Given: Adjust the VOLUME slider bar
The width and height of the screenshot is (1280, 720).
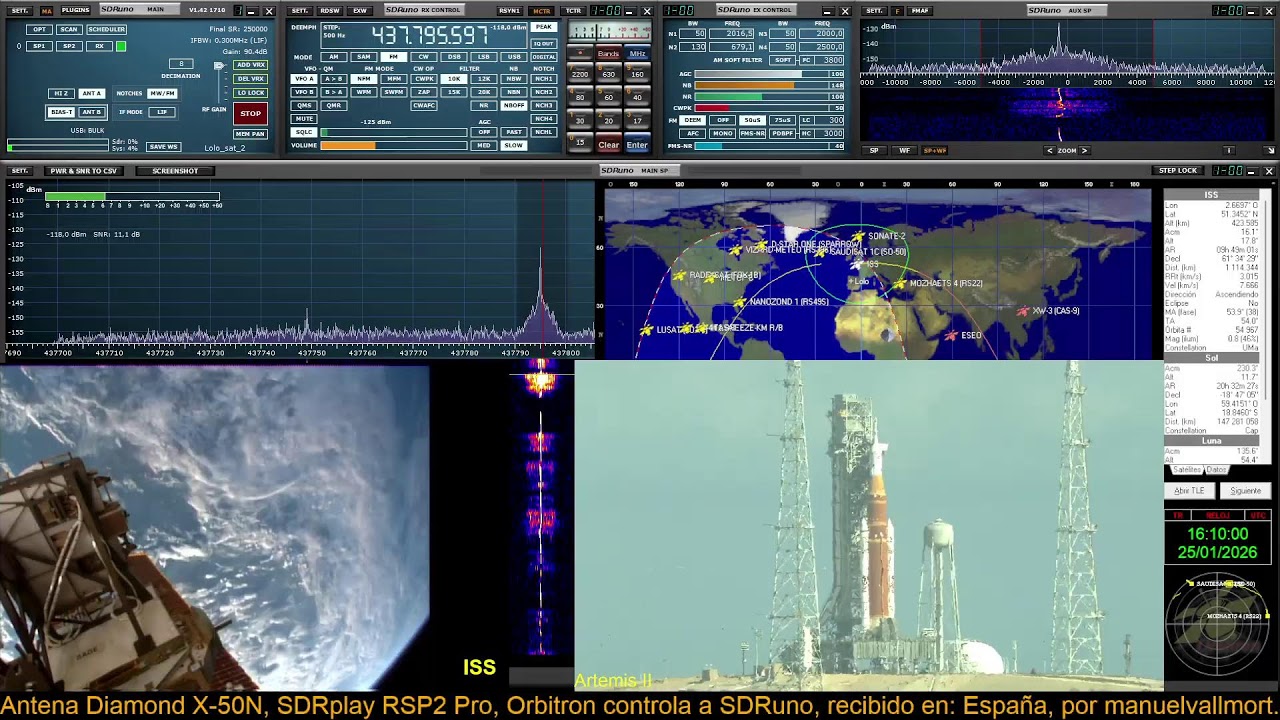Looking at the screenshot, I should (x=393, y=145).
